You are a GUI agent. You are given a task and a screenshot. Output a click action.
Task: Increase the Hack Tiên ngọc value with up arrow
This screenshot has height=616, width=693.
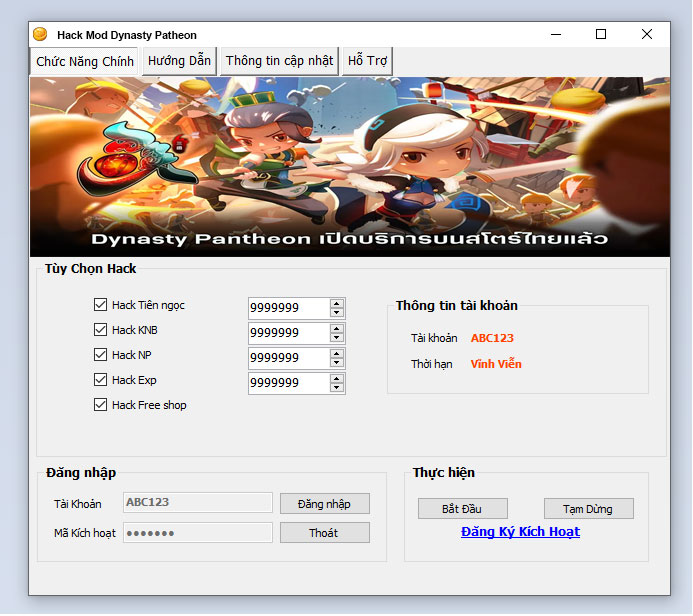(337, 304)
